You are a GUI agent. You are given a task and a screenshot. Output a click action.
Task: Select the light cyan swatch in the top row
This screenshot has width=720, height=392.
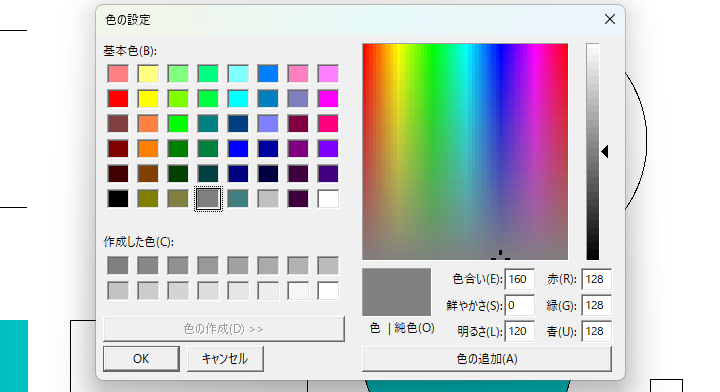tap(238, 73)
